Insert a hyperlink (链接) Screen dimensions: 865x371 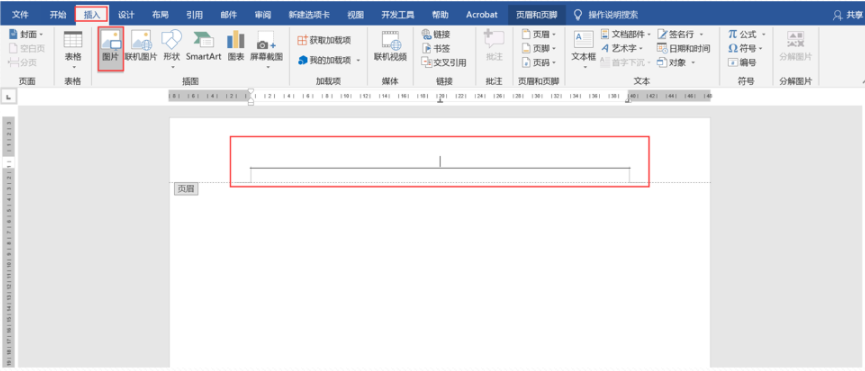[436, 34]
